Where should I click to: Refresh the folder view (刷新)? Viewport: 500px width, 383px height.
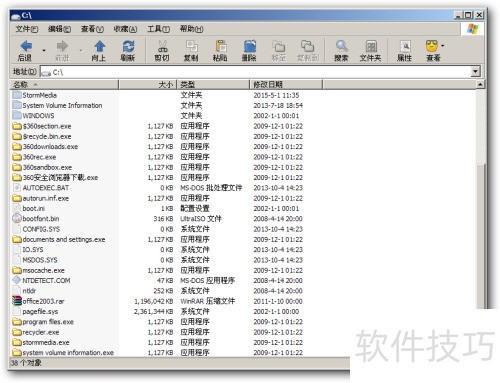point(128,46)
